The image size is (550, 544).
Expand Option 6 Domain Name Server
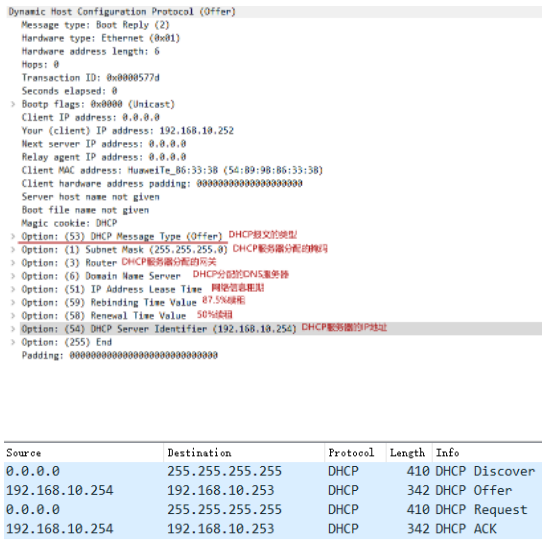click(13, 276)
